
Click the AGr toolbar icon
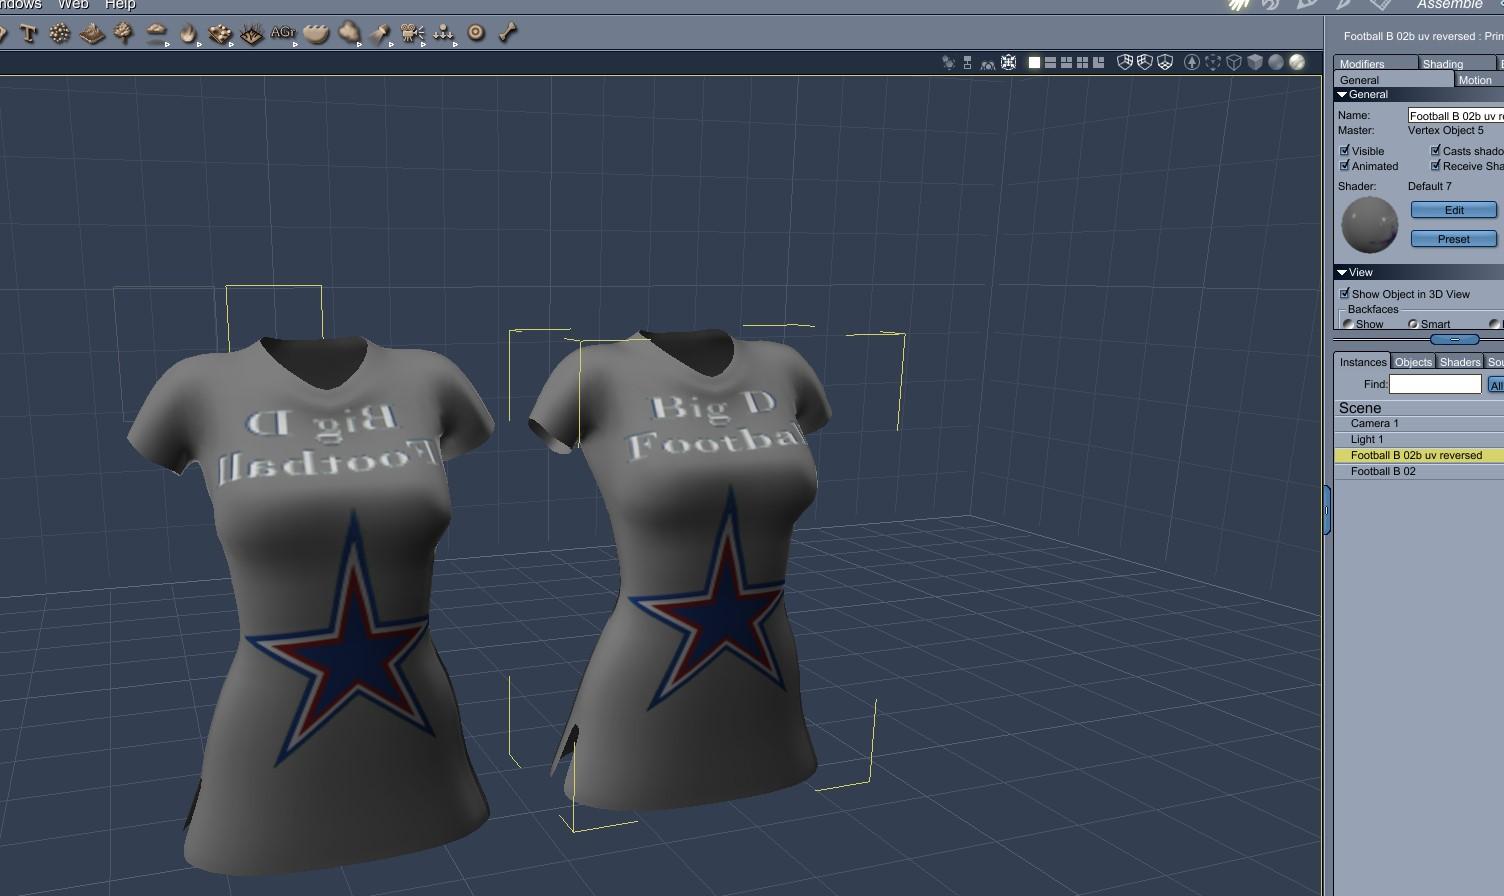pyautogui.click(x=283, y=33)
